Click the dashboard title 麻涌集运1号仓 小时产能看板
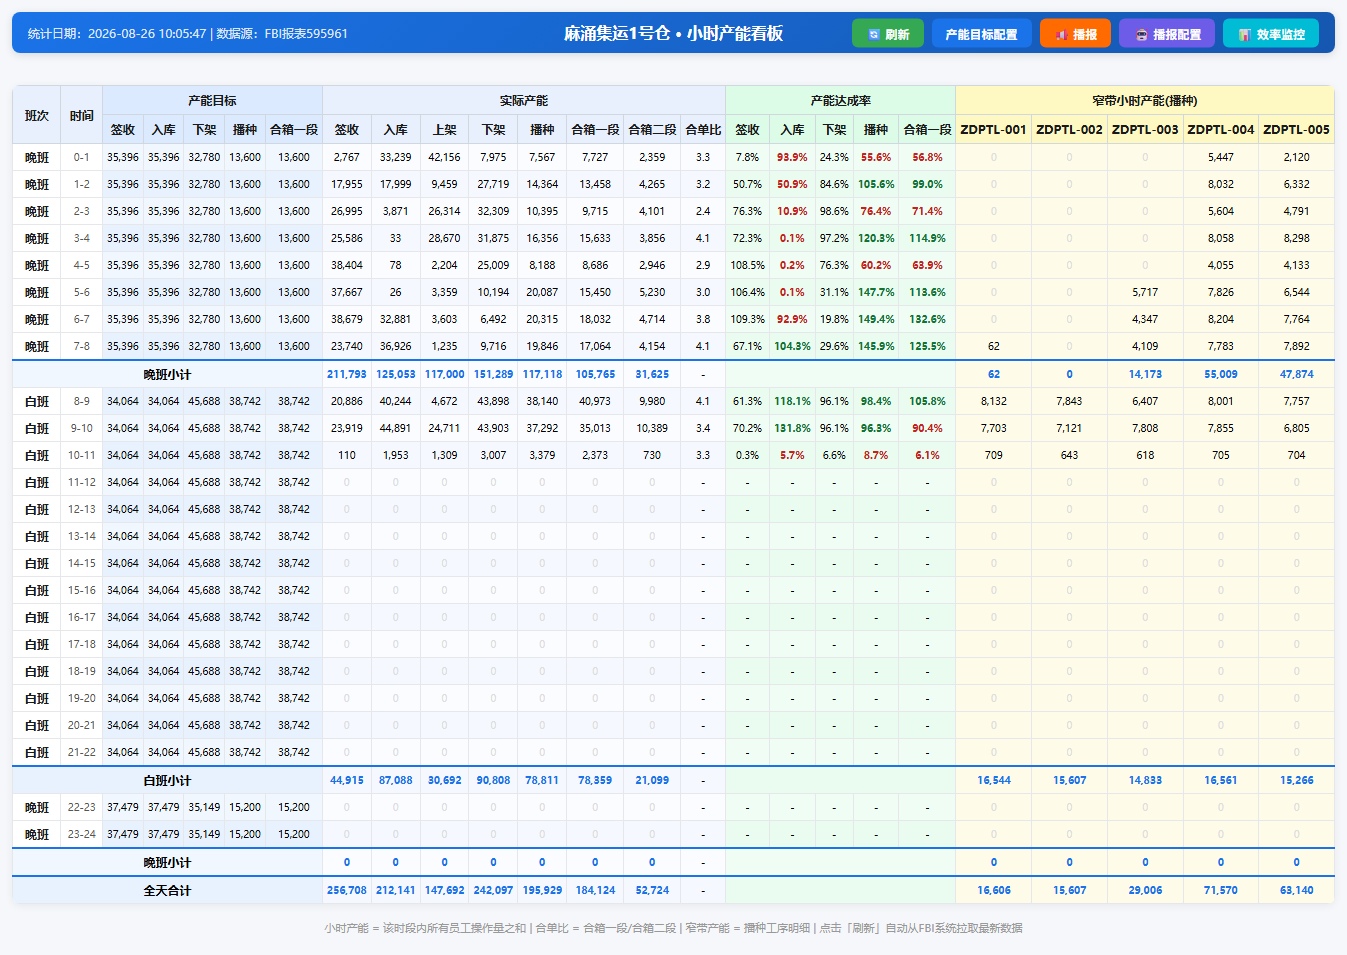This screenshot has height=955, width=1347. (x=673, y=33)
